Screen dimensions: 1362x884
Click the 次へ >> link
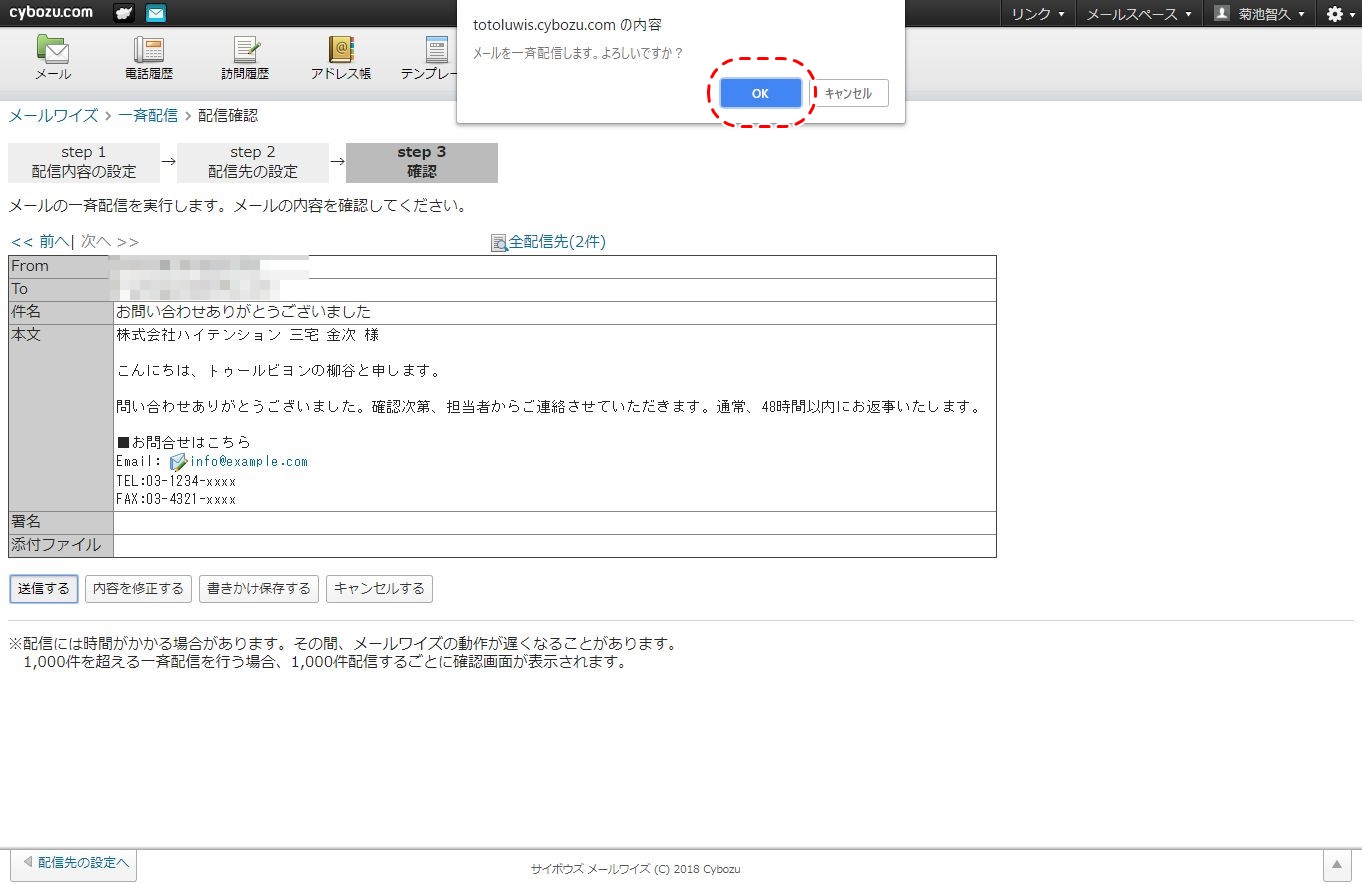110,241
